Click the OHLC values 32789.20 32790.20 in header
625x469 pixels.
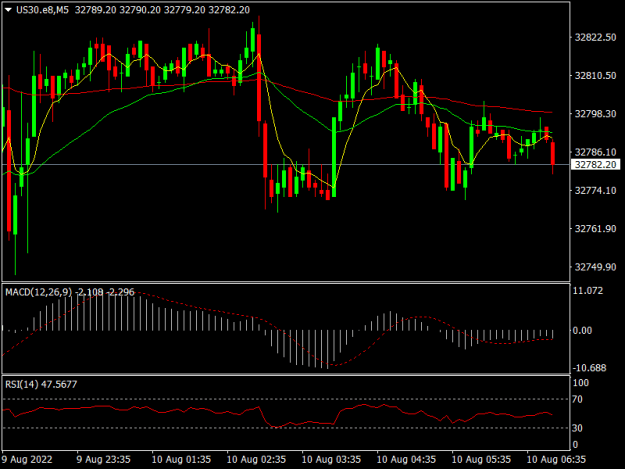(118, 10)
